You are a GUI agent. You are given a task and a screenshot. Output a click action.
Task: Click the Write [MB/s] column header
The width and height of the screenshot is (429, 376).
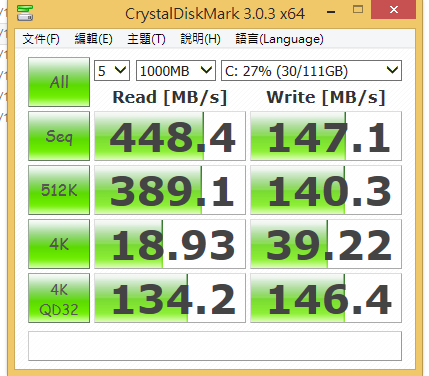(x=326, y=97)
